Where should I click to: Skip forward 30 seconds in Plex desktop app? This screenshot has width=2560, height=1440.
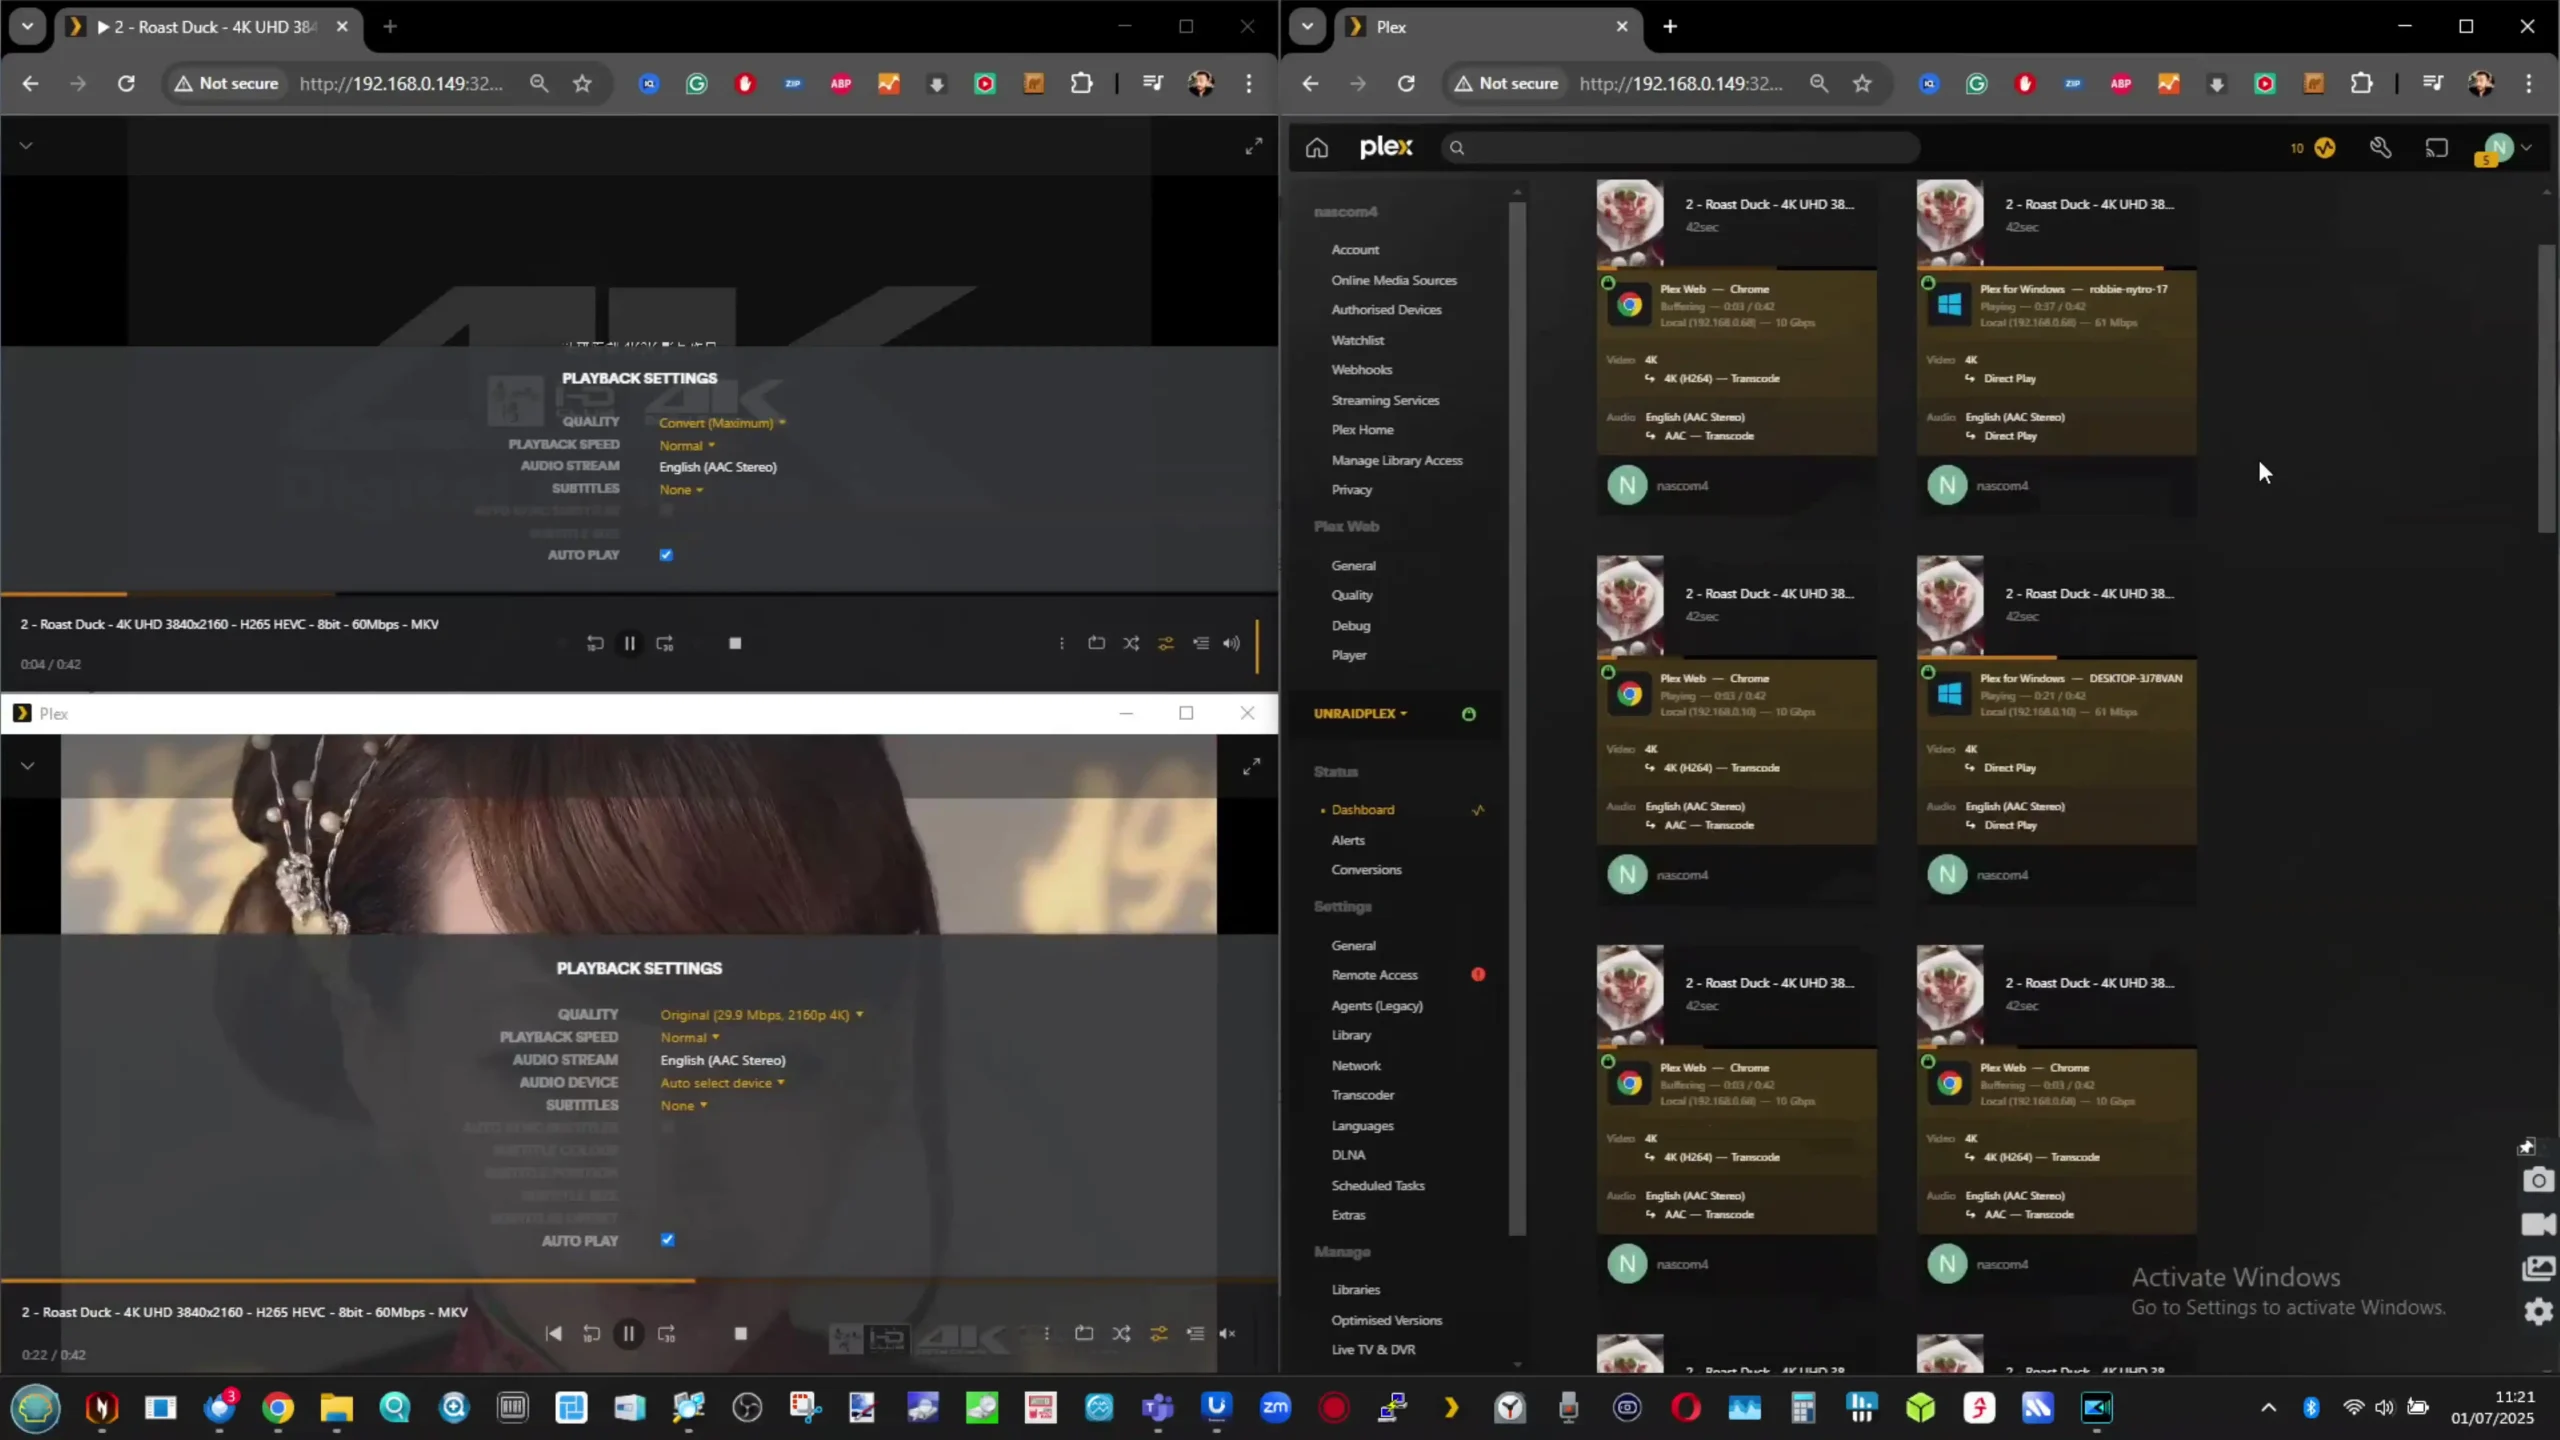point(667,1333)
